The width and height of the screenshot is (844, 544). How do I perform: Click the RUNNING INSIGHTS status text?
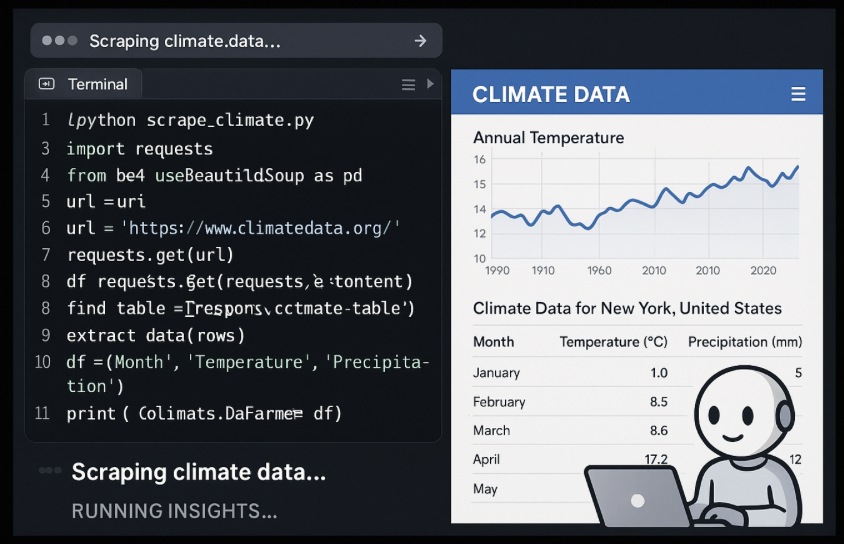point(174,511)
